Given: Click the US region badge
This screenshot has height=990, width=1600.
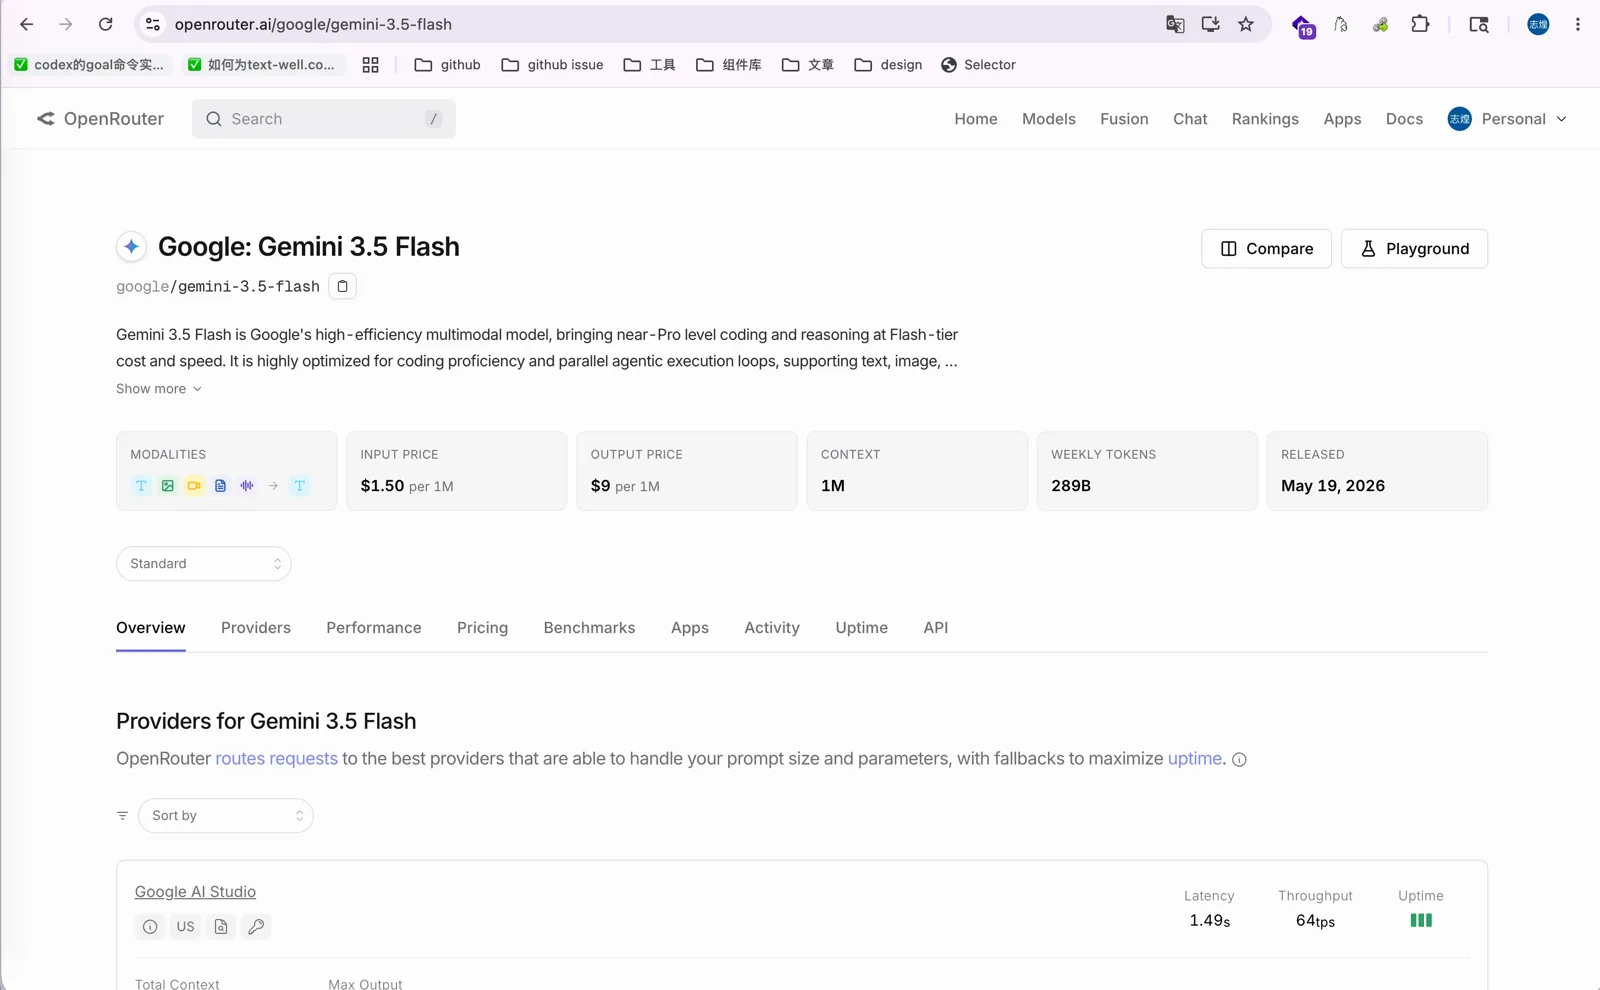Looking at the screenshot, I should (x=186, y=927).
